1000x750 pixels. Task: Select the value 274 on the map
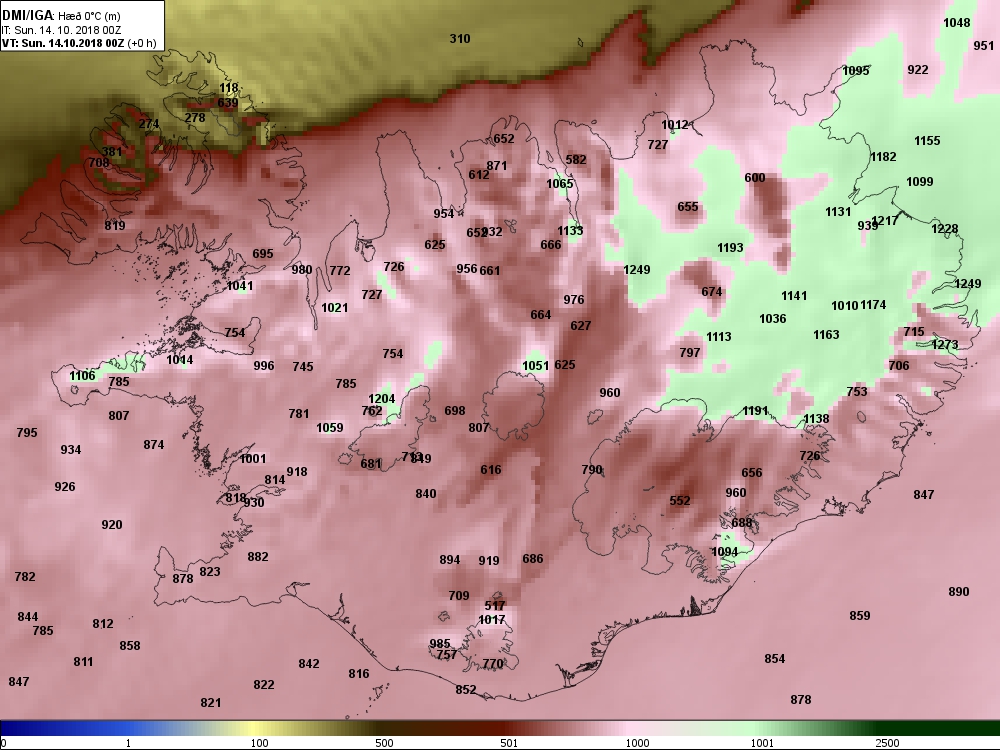(x=149, y=124)
